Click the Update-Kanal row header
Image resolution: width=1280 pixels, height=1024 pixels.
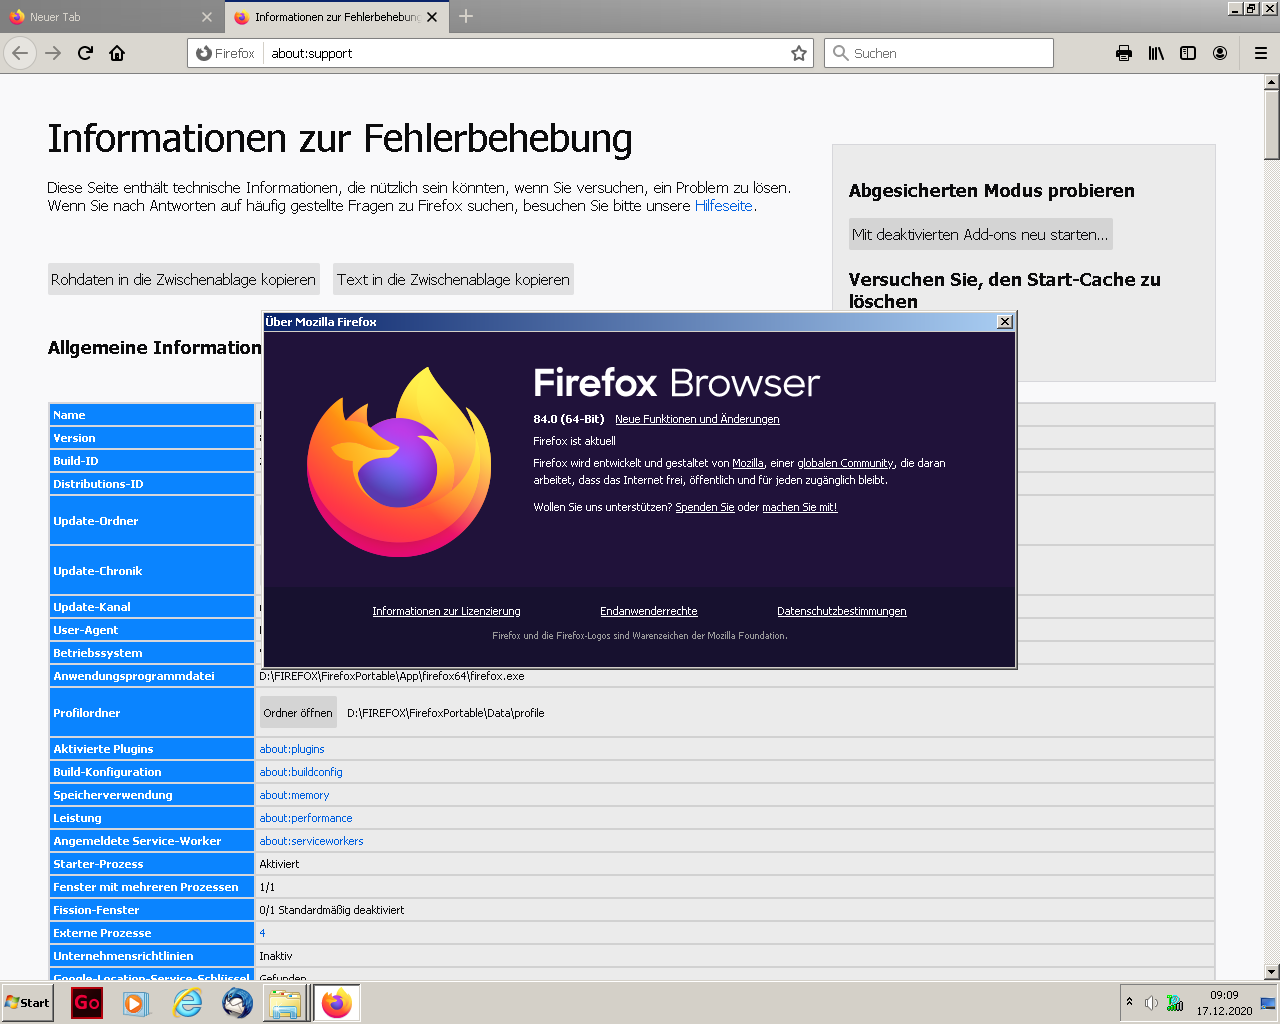pyautogui.click(x=152, y=607)
